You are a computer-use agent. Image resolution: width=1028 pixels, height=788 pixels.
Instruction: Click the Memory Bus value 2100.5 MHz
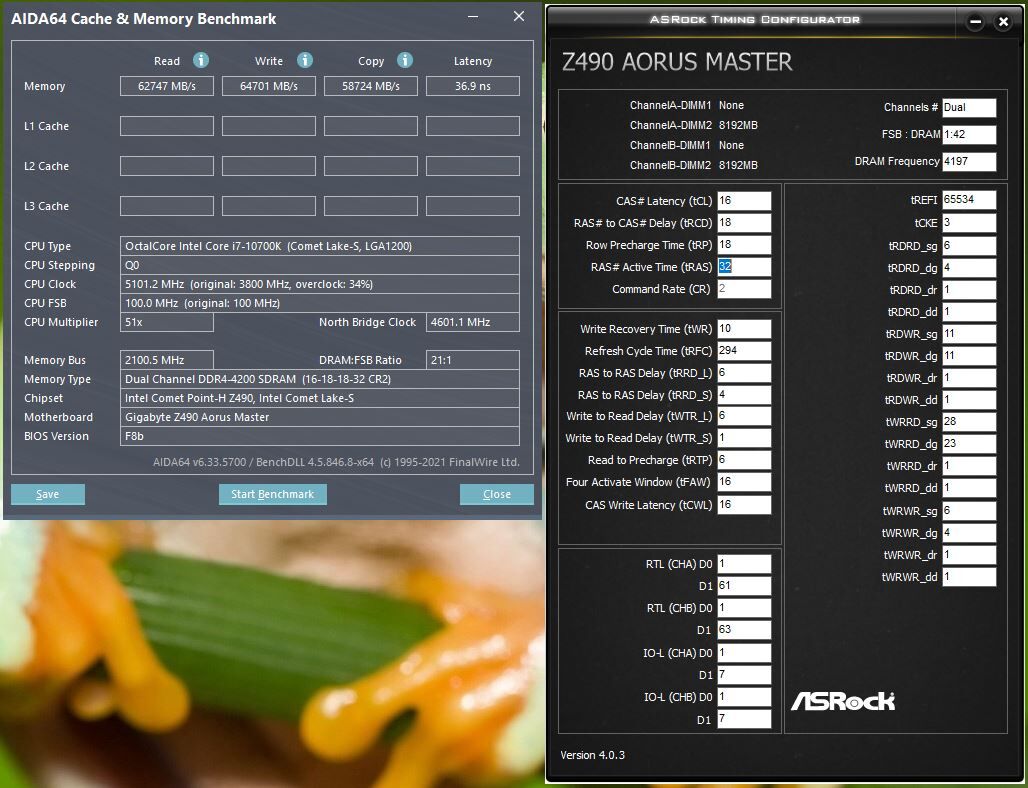point(167,360)
